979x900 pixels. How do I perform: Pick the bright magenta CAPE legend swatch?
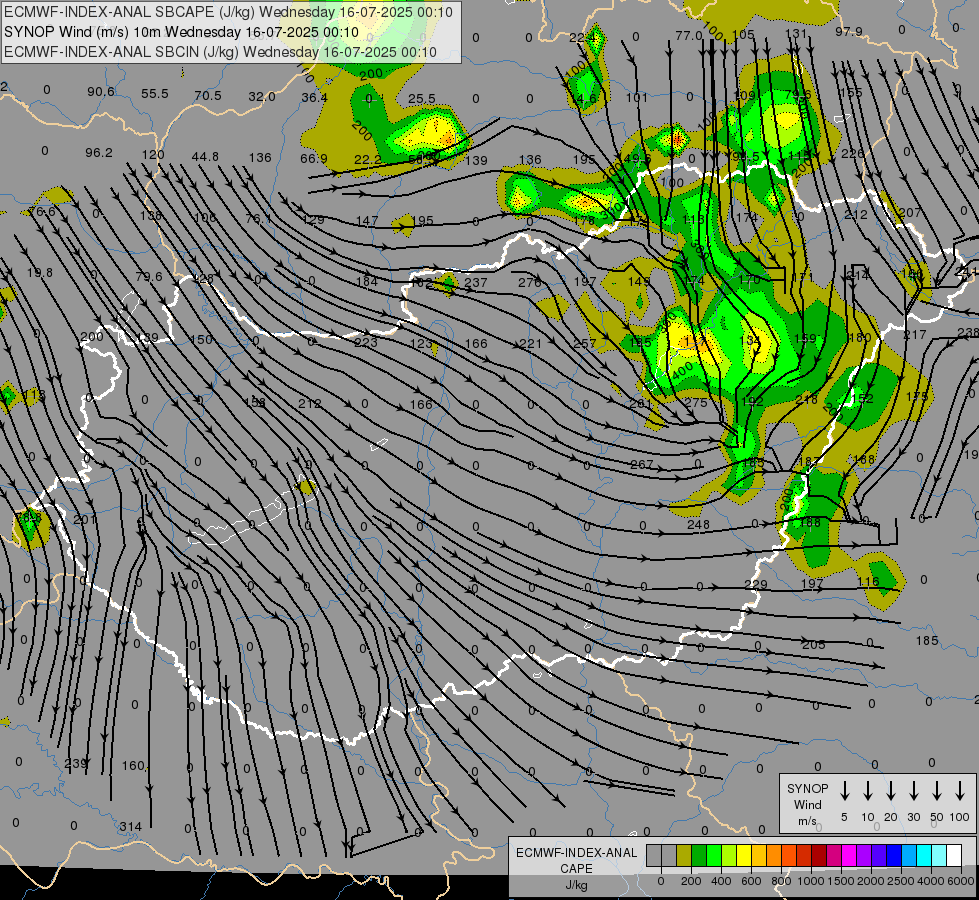(x=849, y=855)
